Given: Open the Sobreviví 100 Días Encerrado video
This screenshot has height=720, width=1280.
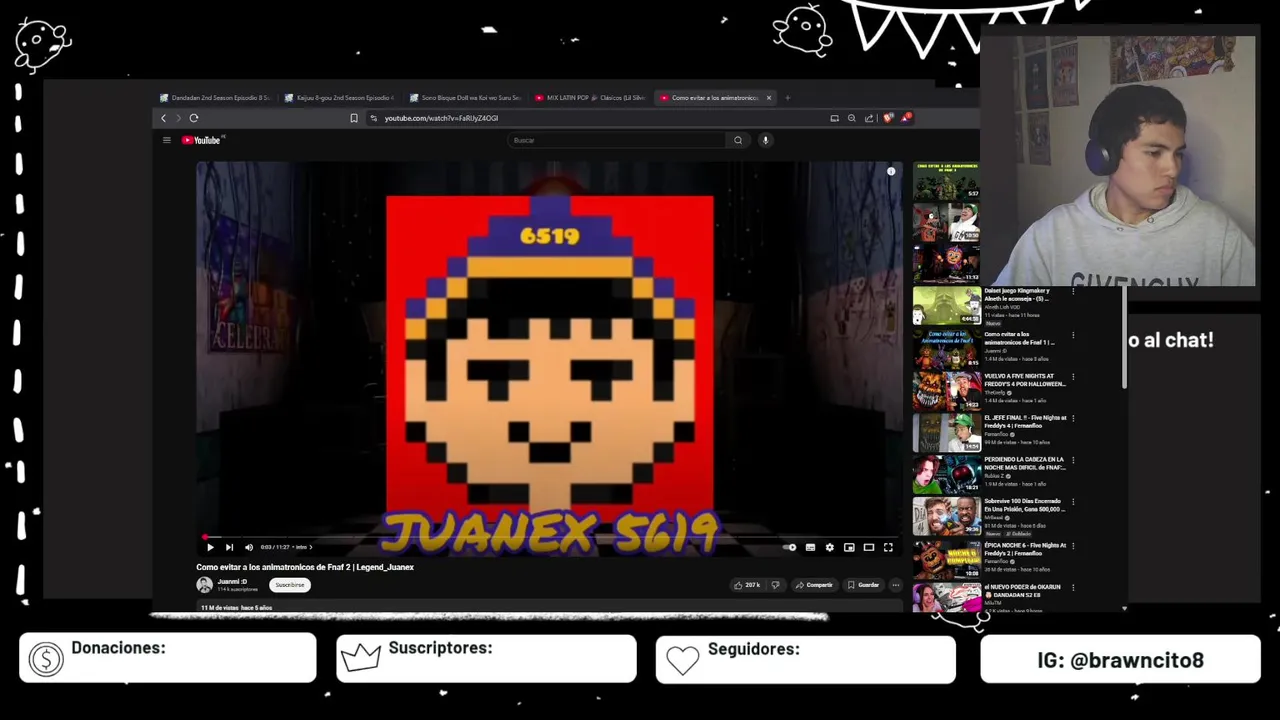Looking at the screenshot, I should (x=946, y=517).
